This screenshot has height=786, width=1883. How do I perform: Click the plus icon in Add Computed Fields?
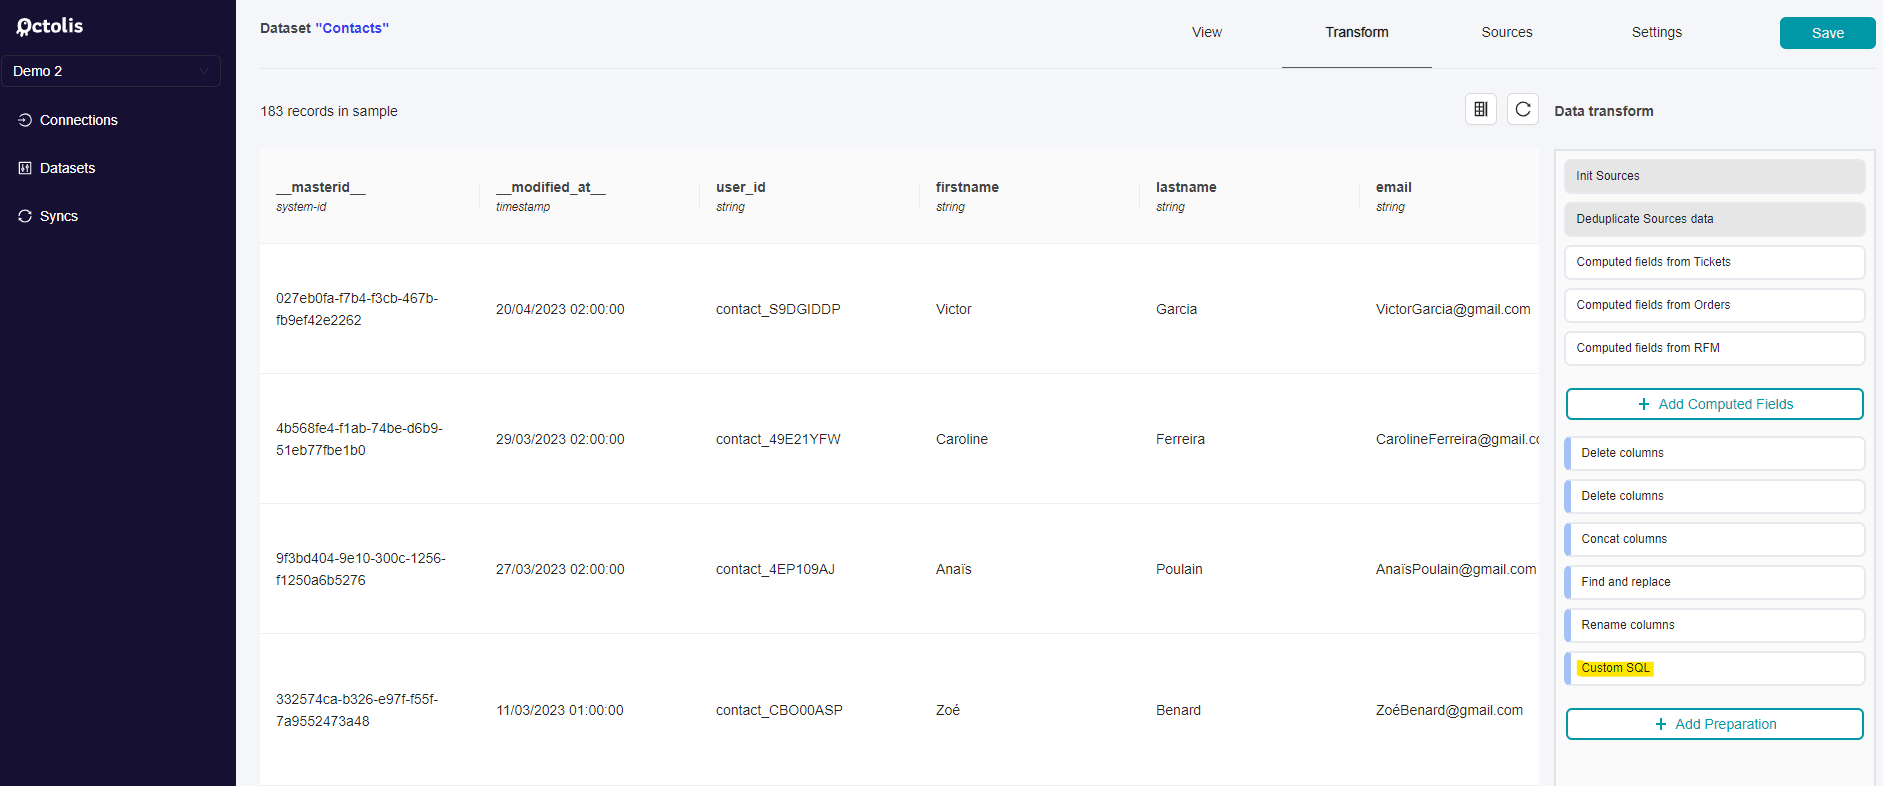[1644, 404]
